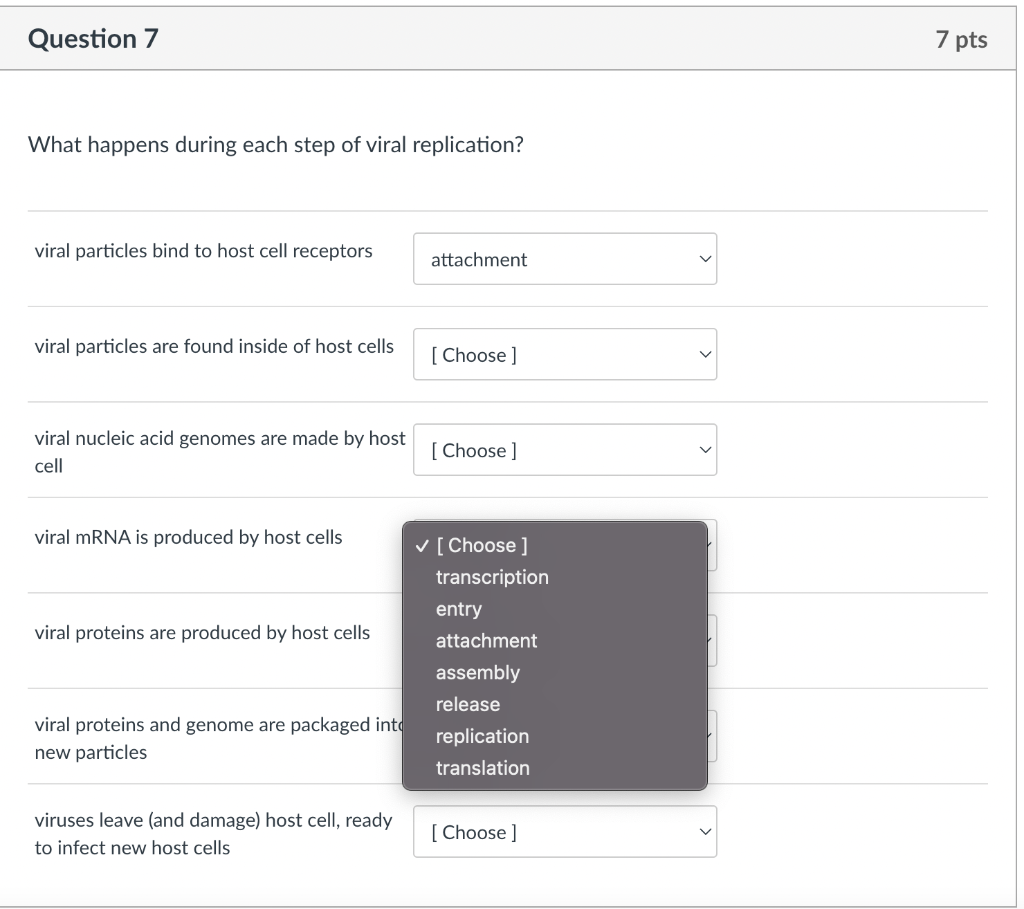Choose entry in the open dropdown list

click(459, 609)
